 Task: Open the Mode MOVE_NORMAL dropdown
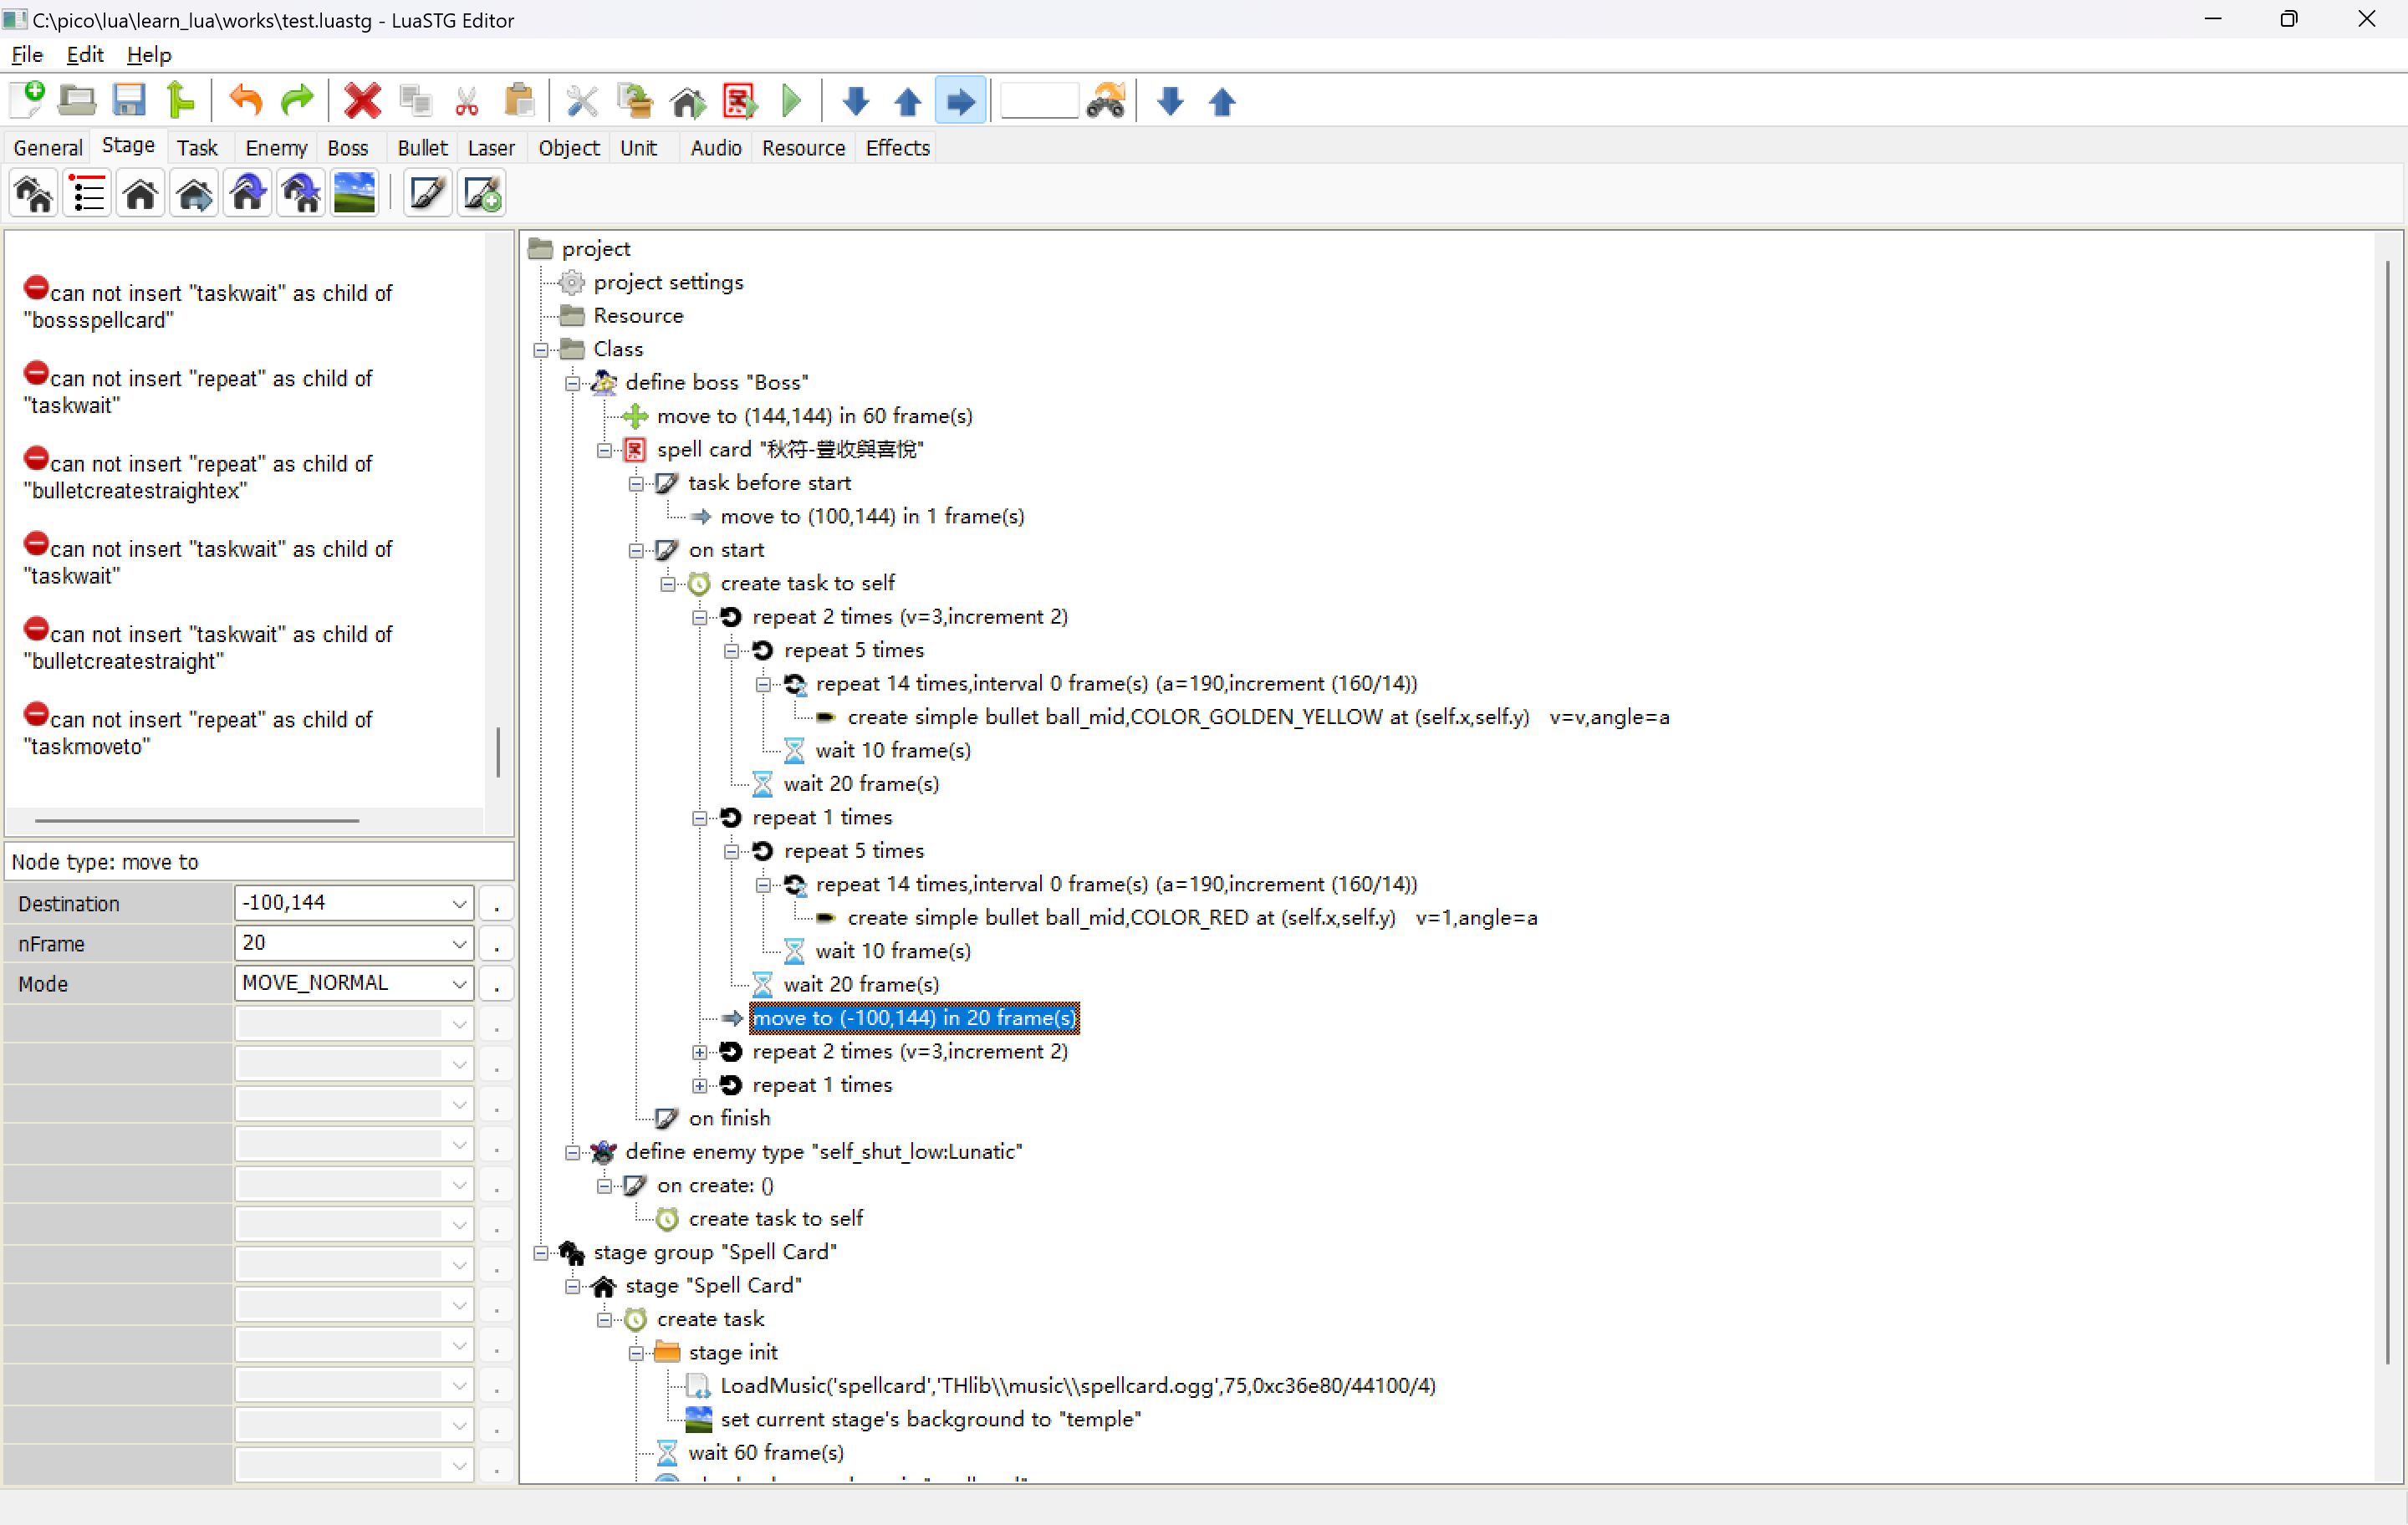point(459,985)
